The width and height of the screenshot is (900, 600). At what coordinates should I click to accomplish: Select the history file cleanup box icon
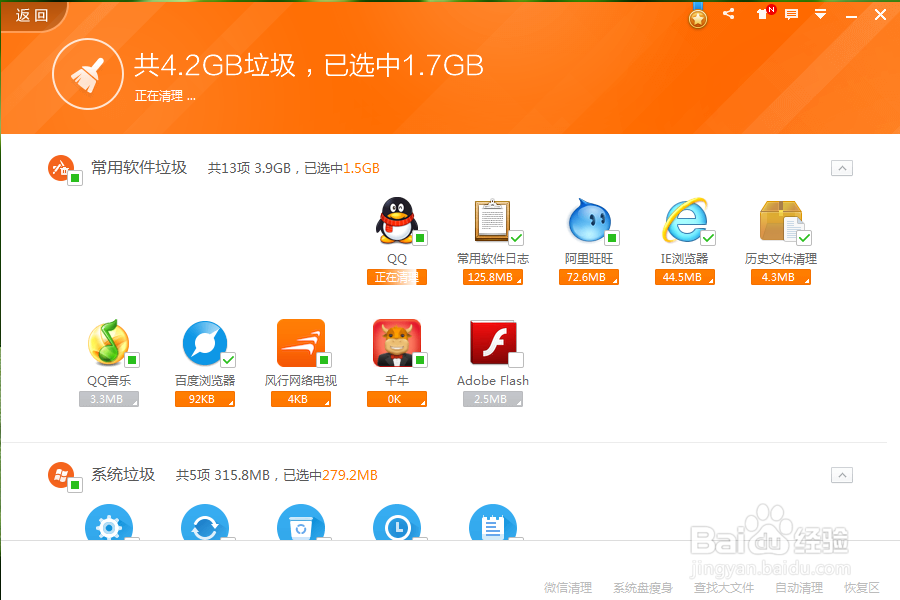[x=781, y=220]
